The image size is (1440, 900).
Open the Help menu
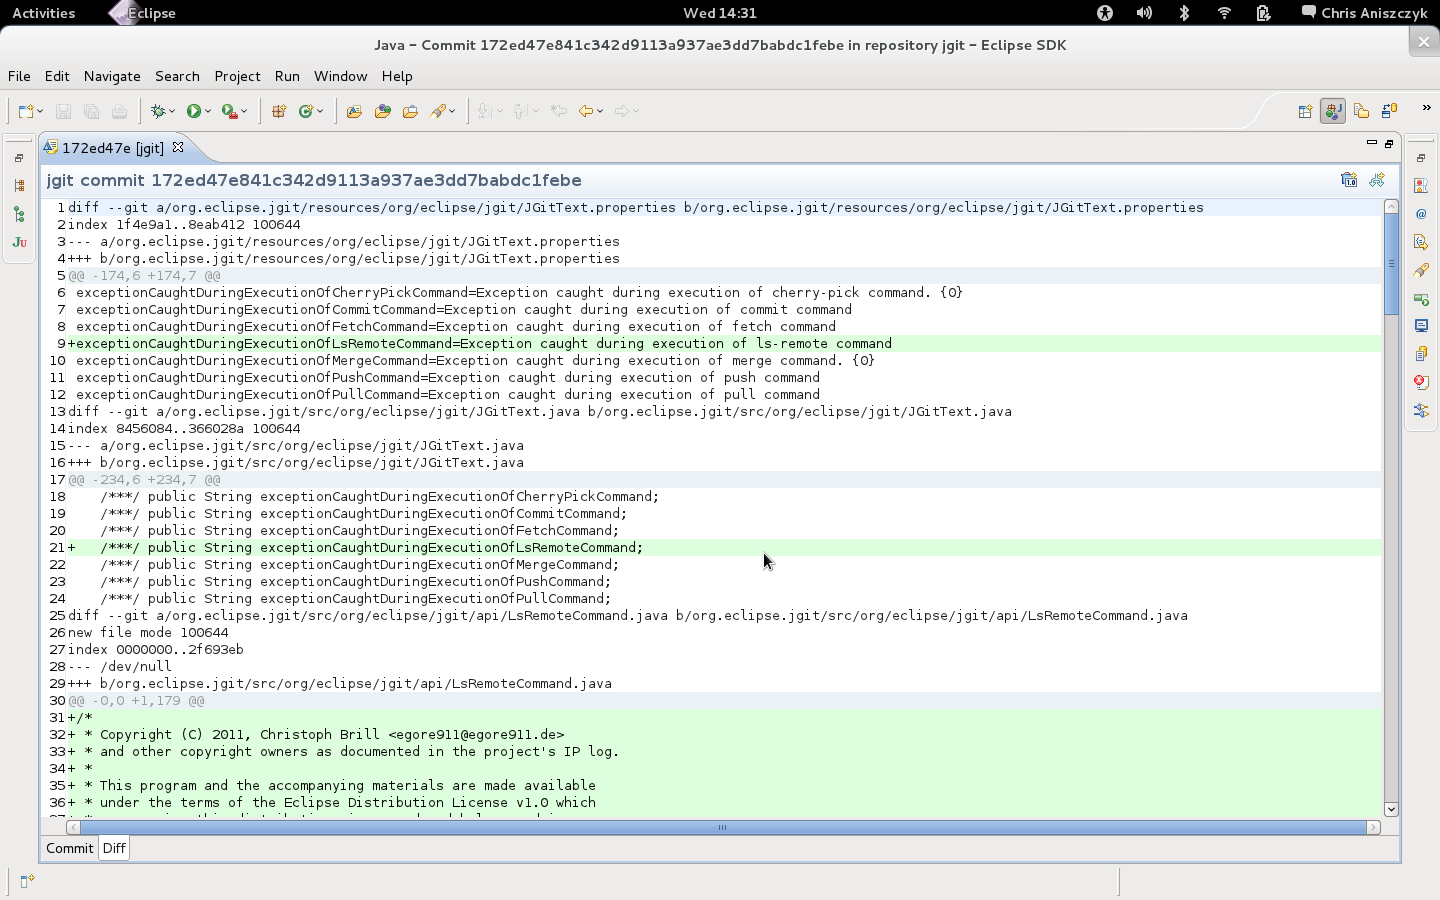(x=397, y=76)
